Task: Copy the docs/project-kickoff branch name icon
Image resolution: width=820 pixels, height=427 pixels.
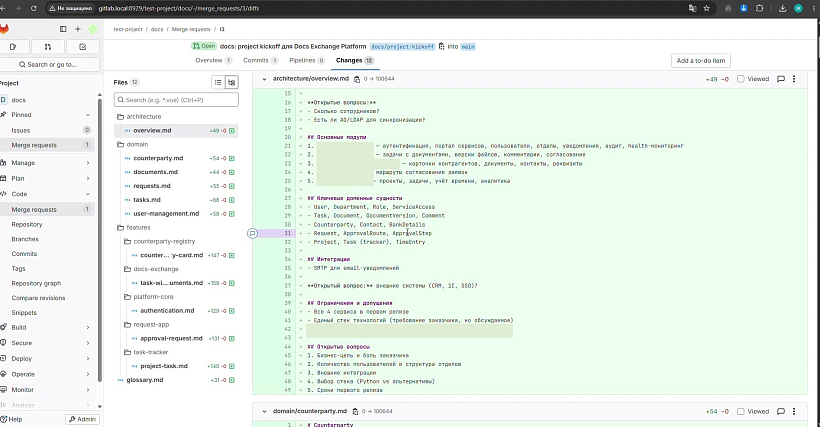Action: 441,47
